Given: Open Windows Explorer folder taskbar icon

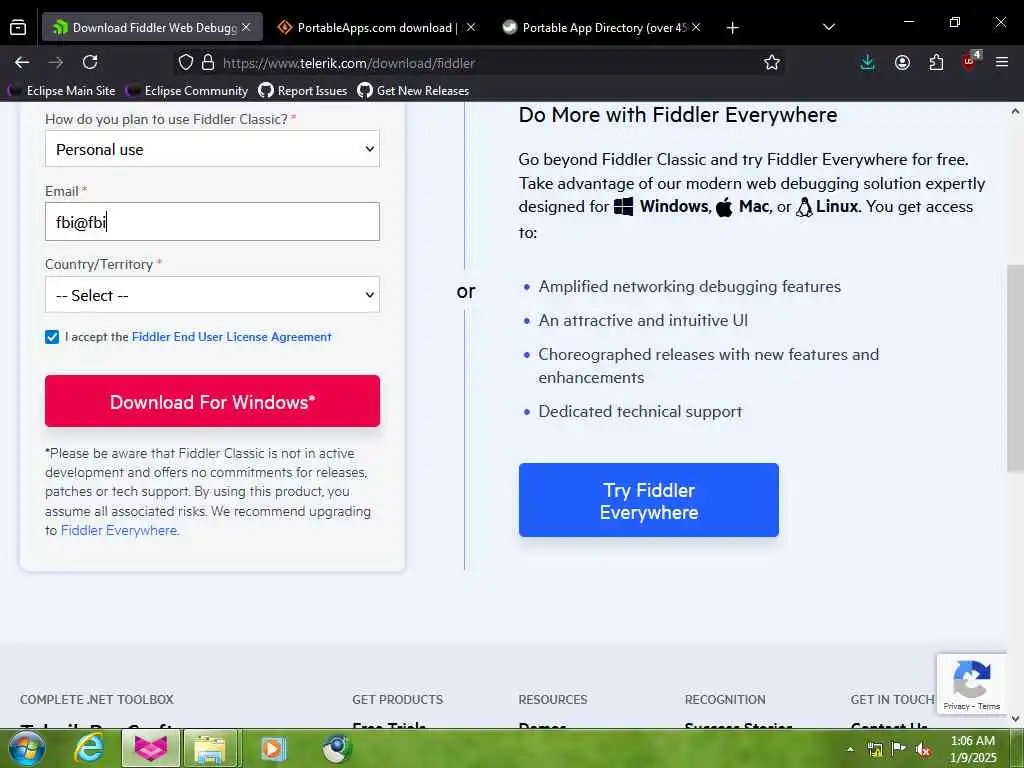Looking at the screenshot, I should pyautogui.click(x=210, y=748).
